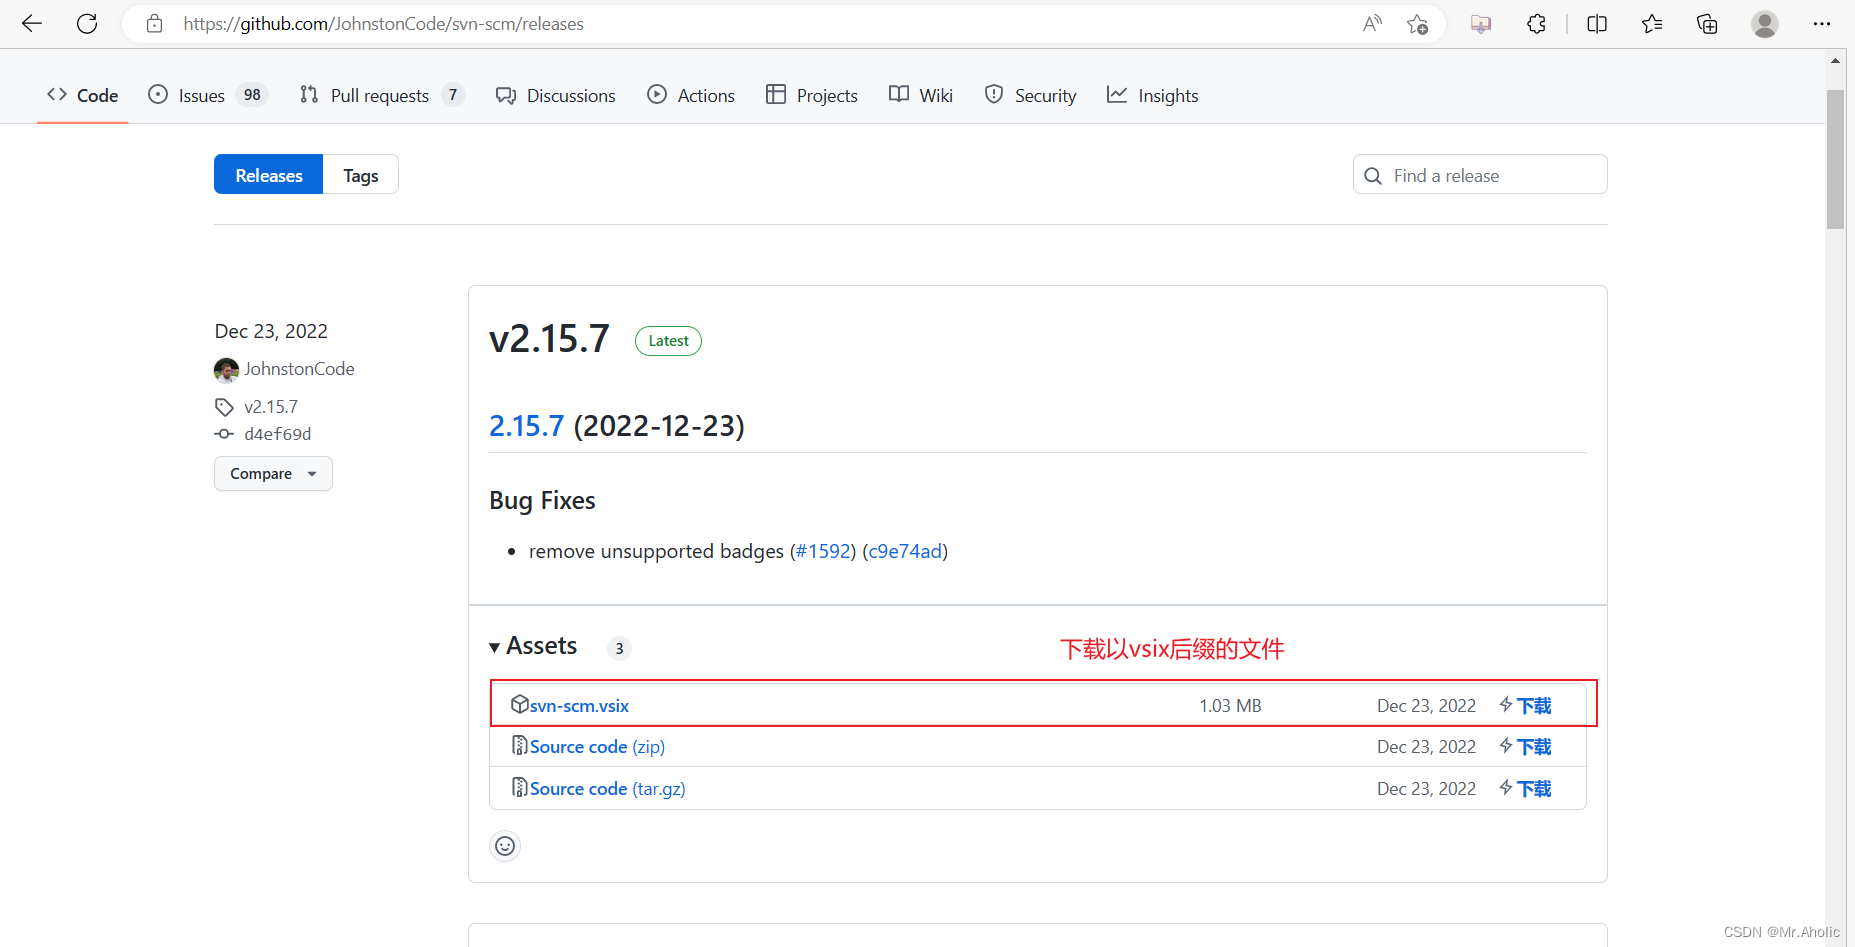Open the 2.15.7 changelog heading link
This screenshot has width=1855, height=947.
526,426
